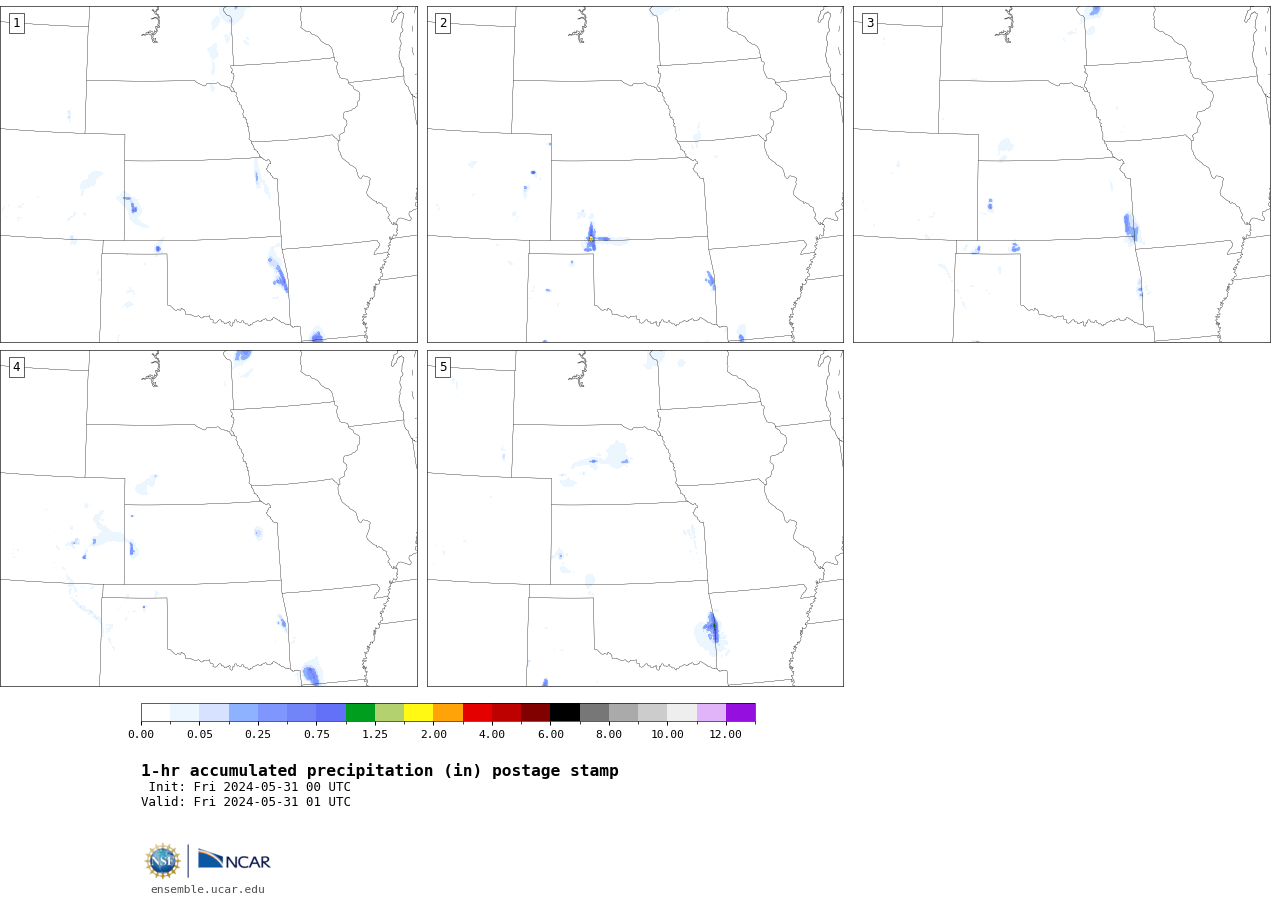The width and height of the screenshot is (1280, 901).
Task: Open ensemble member 4 precipitation map
Action: 209,518
